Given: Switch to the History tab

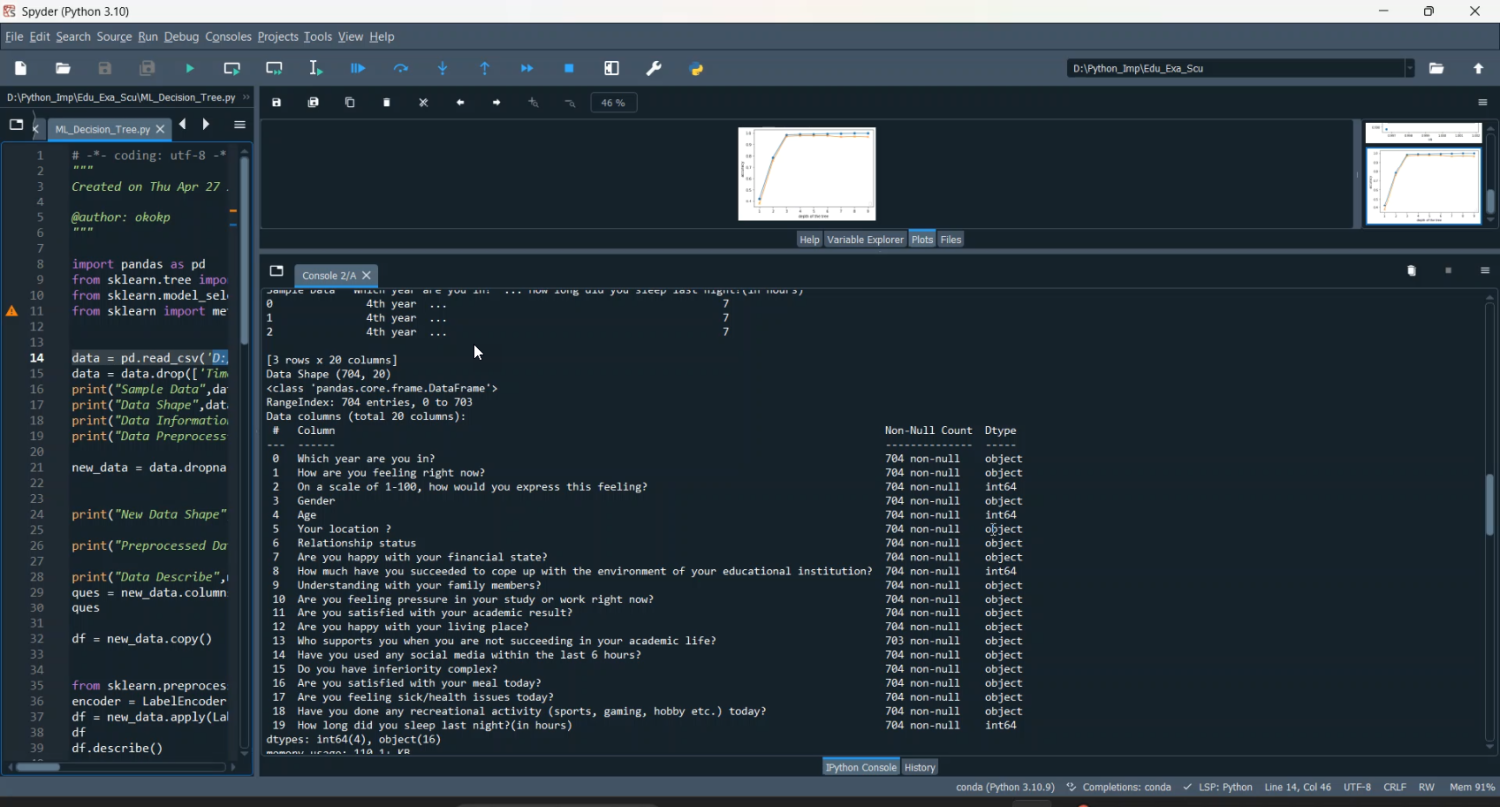Looking at the screenshot, I should coord(920,768).
